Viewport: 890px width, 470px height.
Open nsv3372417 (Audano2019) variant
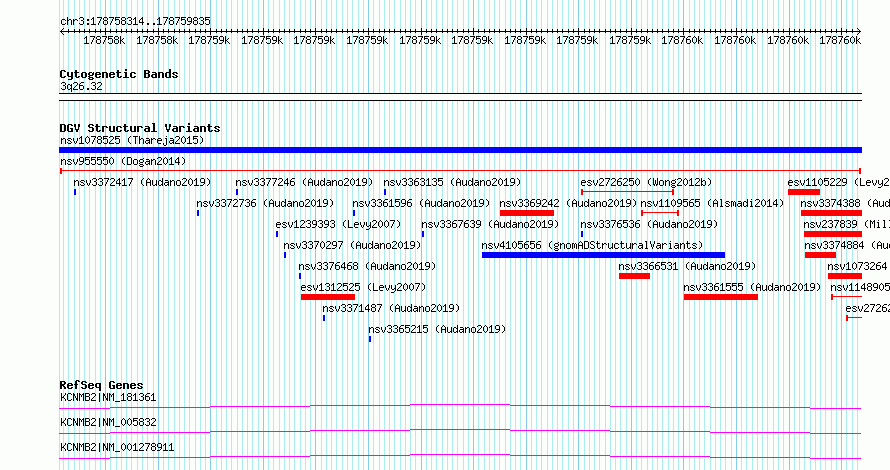tap(142, 182)
